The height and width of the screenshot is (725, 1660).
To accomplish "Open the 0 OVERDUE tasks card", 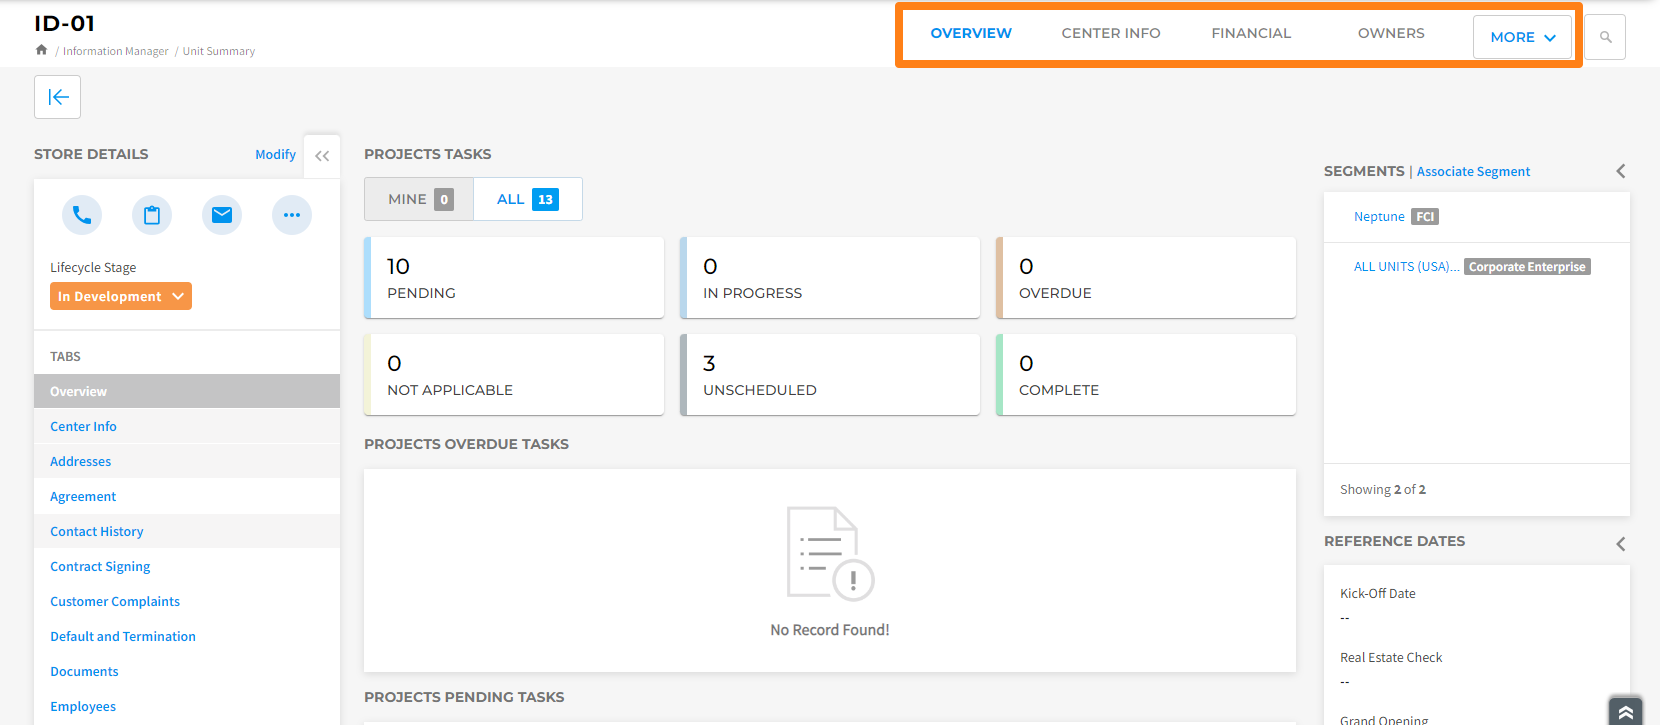I will pos(1146,278).
